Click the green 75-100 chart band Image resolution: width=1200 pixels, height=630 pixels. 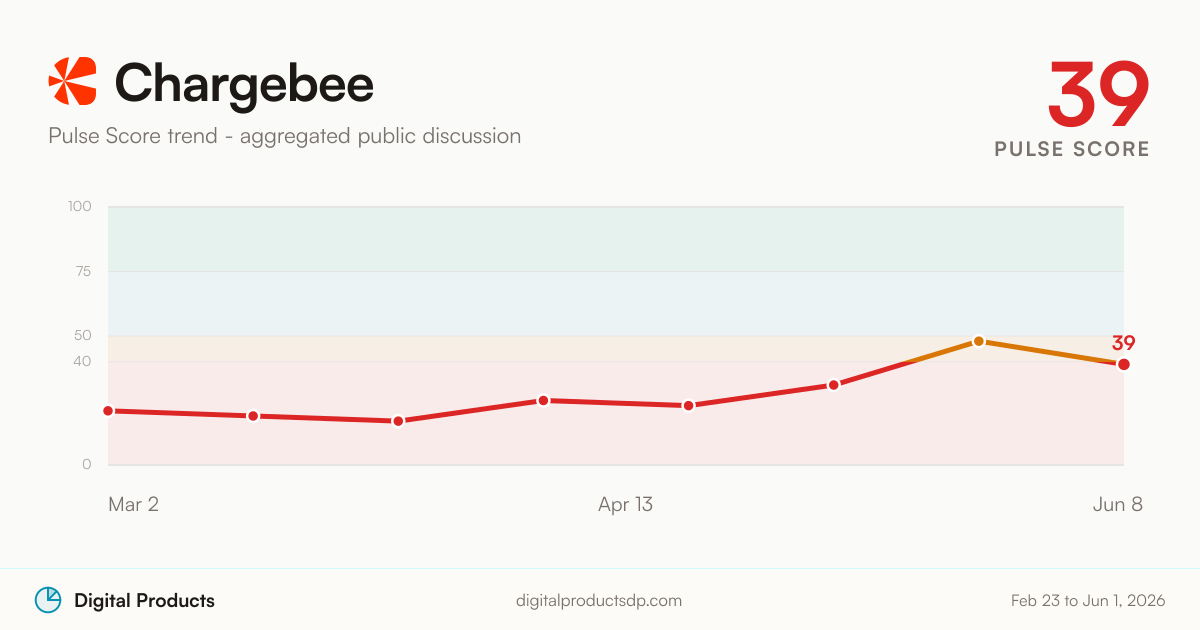[x=616, y=239]
